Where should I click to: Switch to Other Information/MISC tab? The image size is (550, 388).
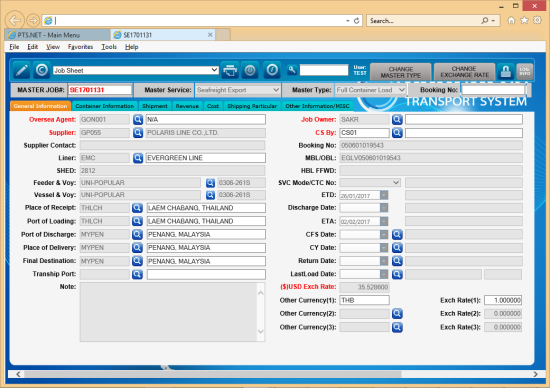(317, 106)
